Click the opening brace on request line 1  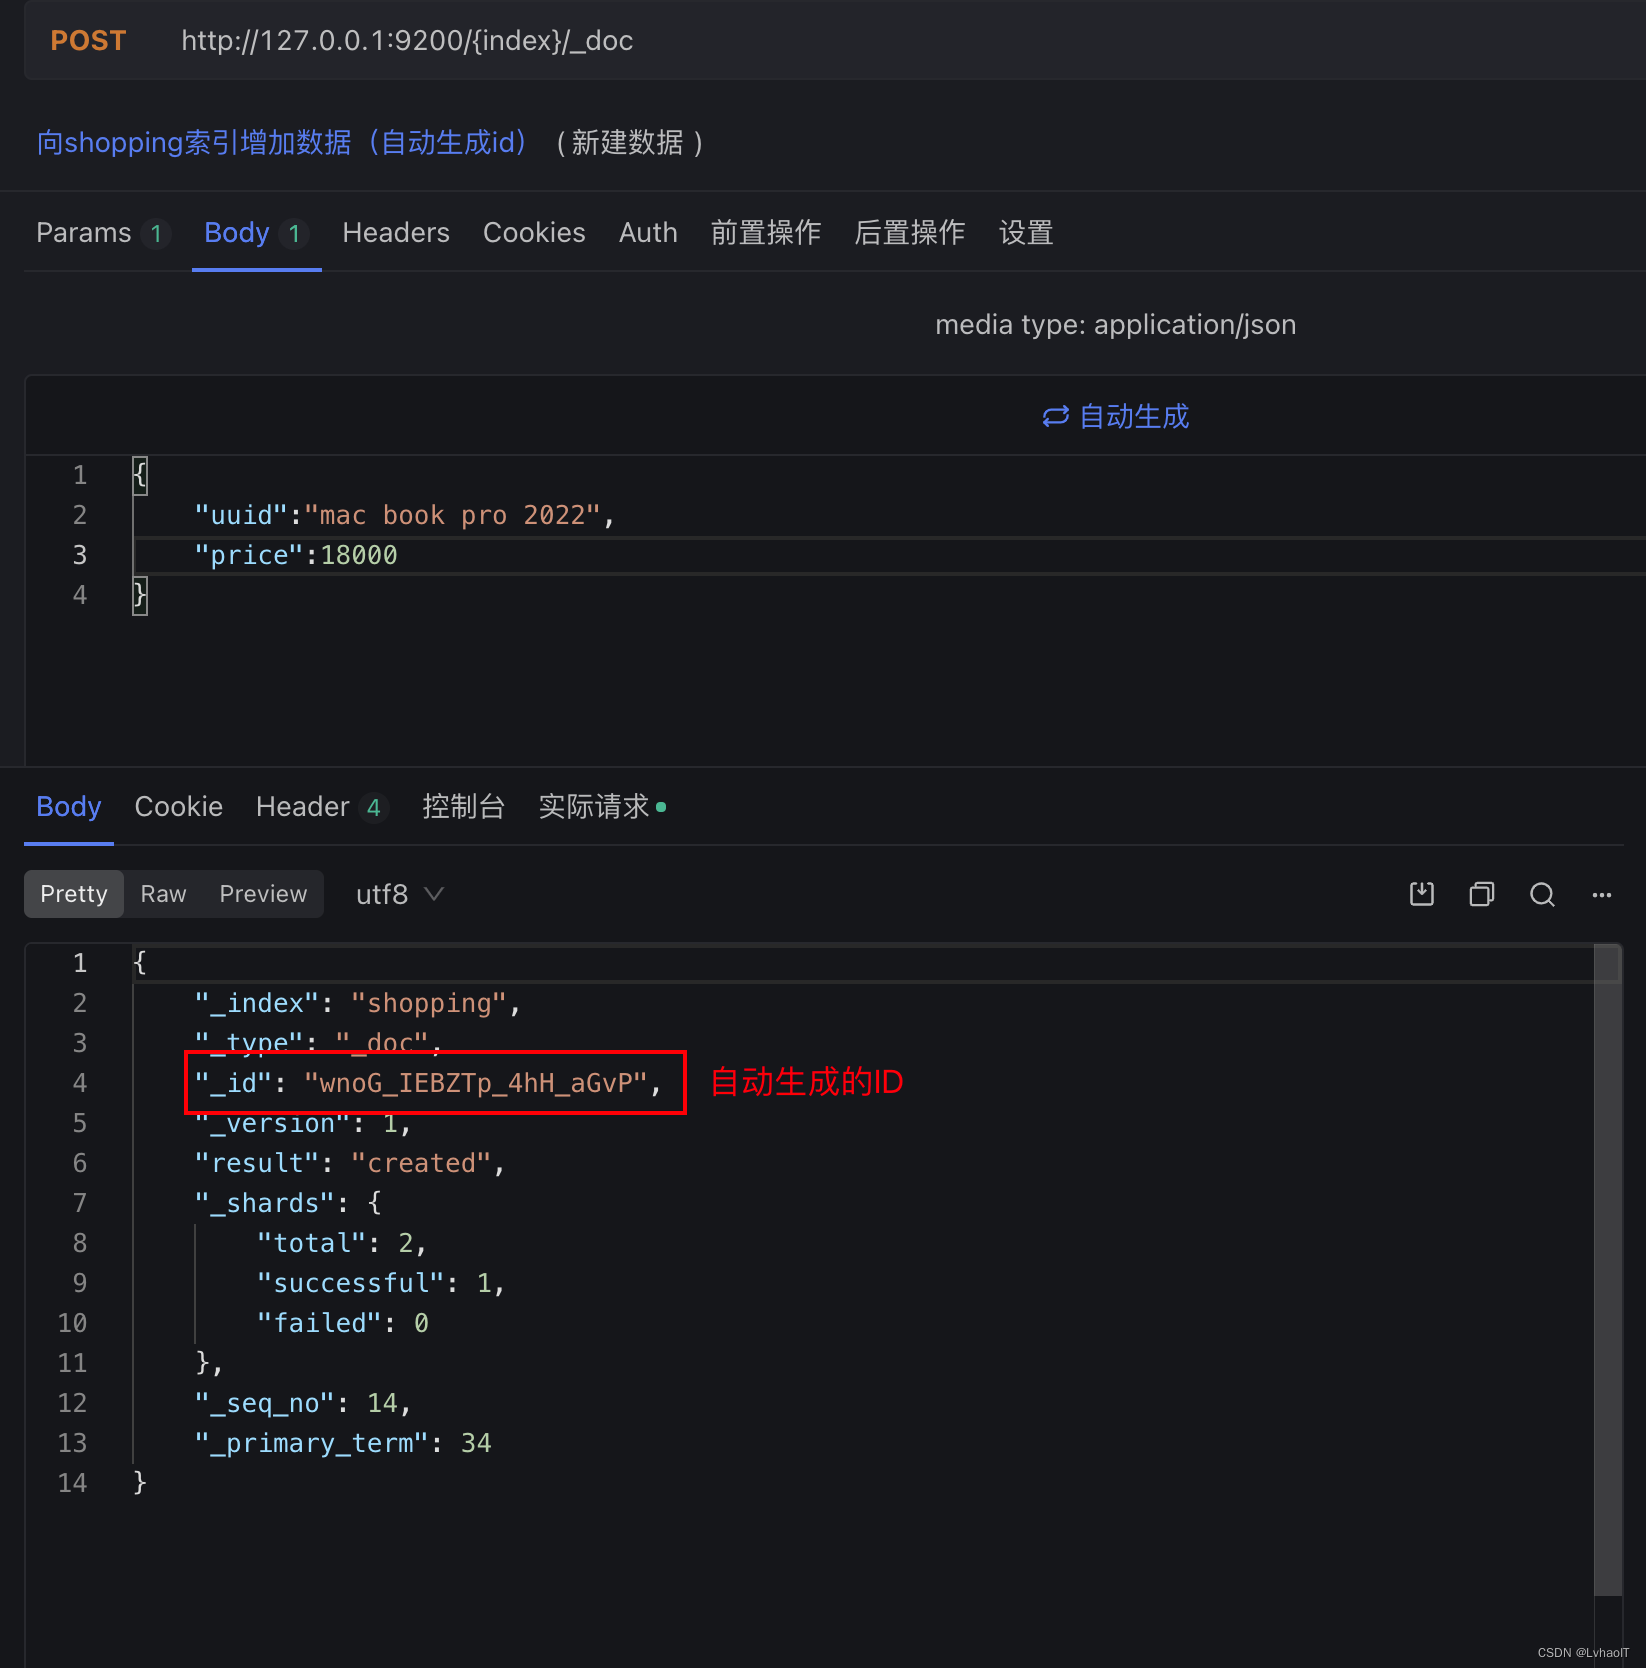[140, 475]
